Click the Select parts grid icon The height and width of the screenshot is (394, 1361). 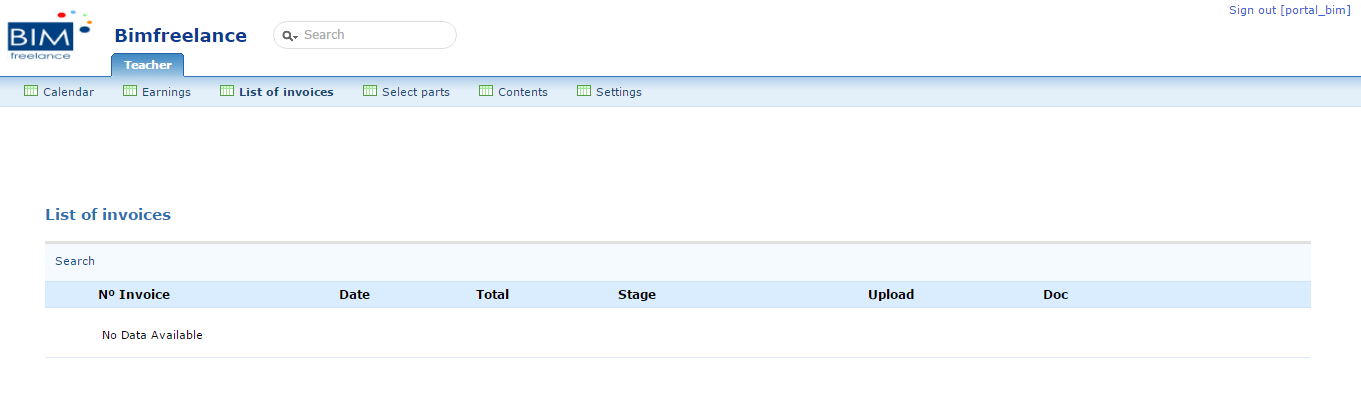tap(370, 91)
